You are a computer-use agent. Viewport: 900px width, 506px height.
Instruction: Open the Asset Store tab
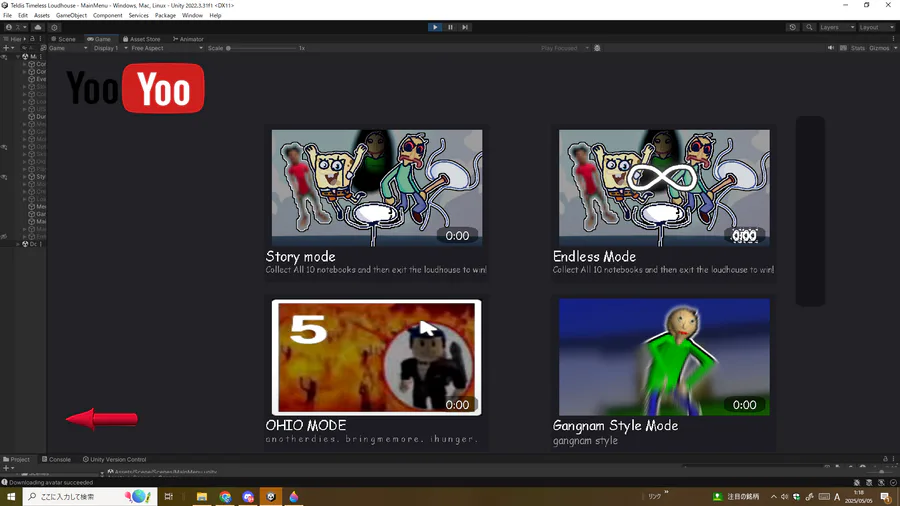point(141,39)
